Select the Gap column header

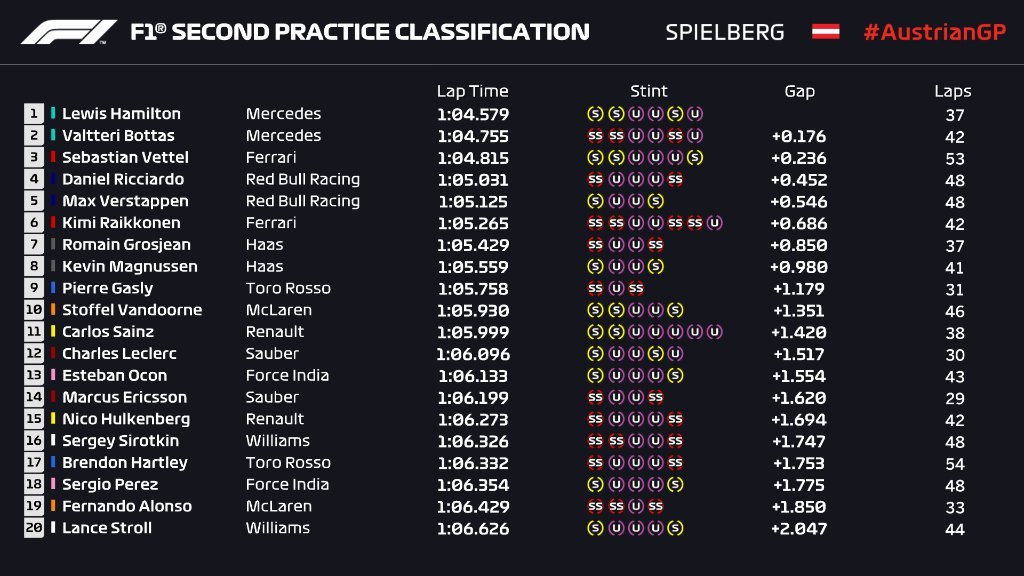tap(799, 91)
